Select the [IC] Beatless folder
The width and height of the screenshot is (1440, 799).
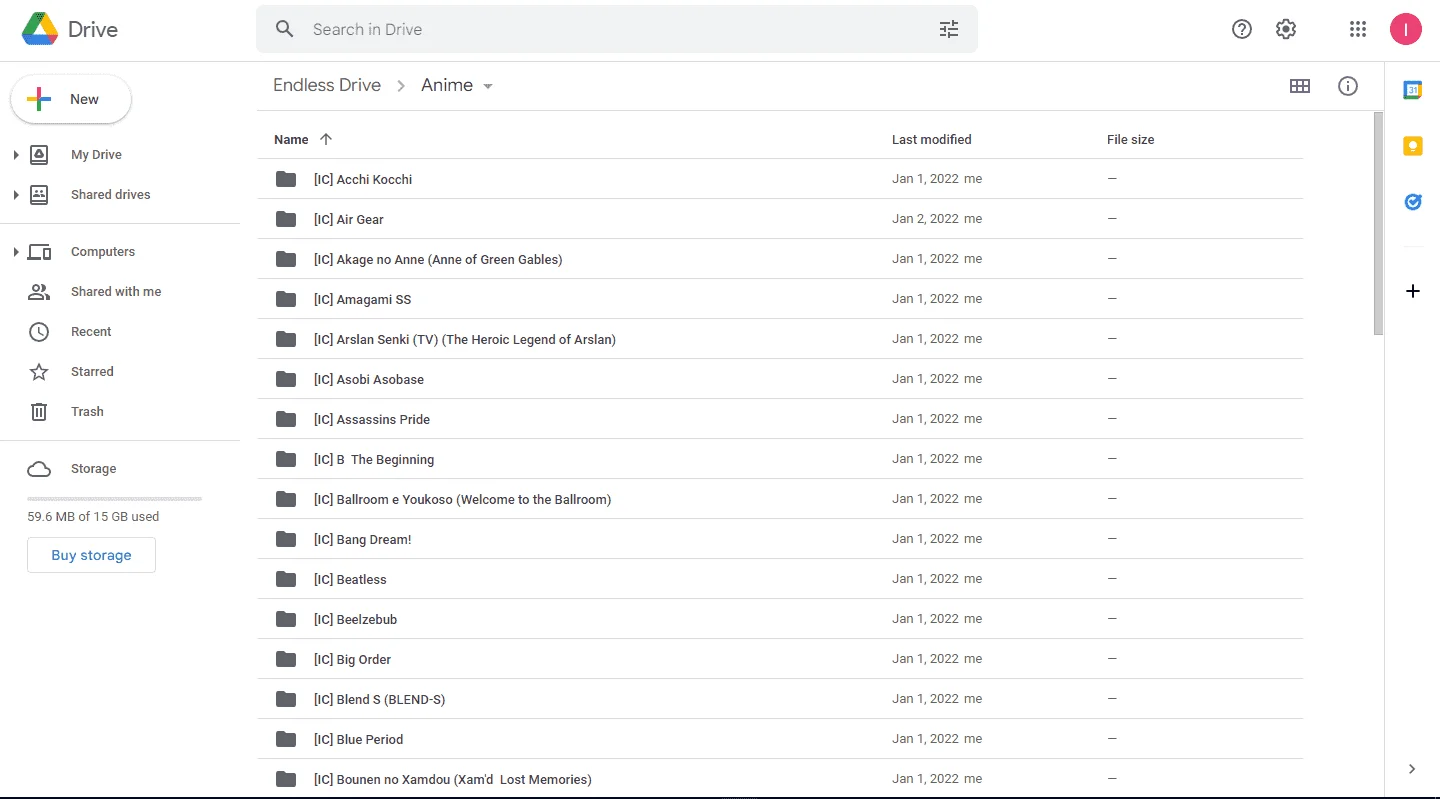(x=780, y=579)
